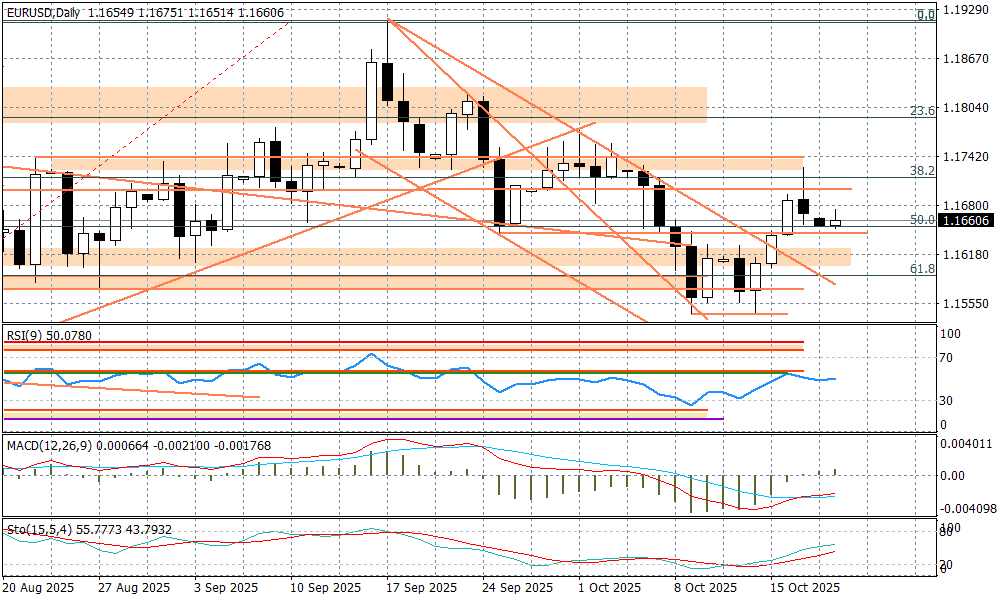Click the 50.0 Fibonacci level label
Viewport: 1000px width, 600px height.
[x=923, y=219]
